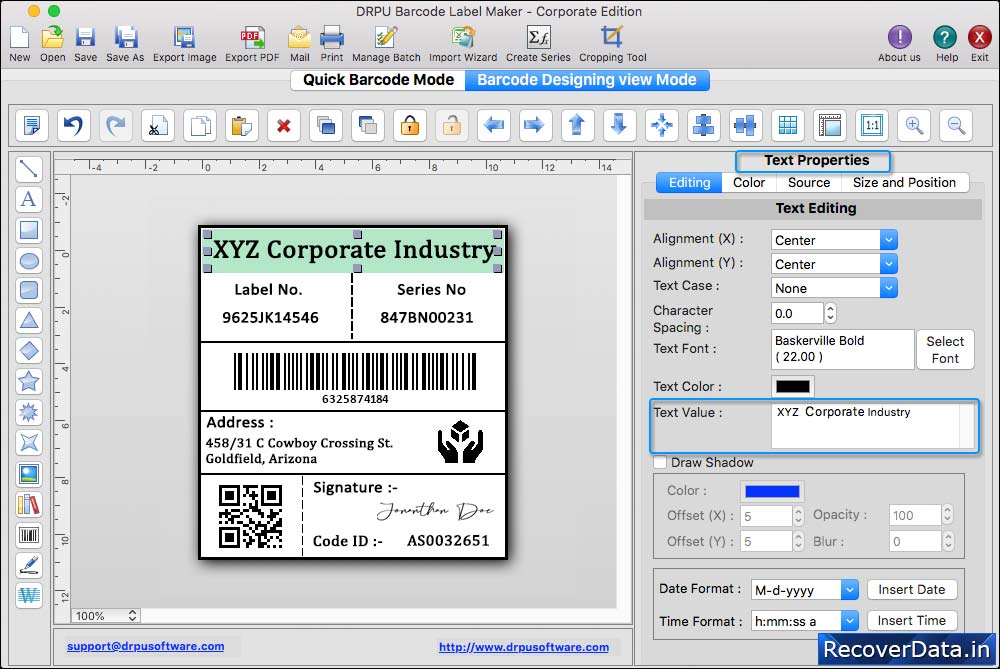Select the Triangle shape tool
Viewport: 1000px width, 669px height.
[x=29, y=321]
